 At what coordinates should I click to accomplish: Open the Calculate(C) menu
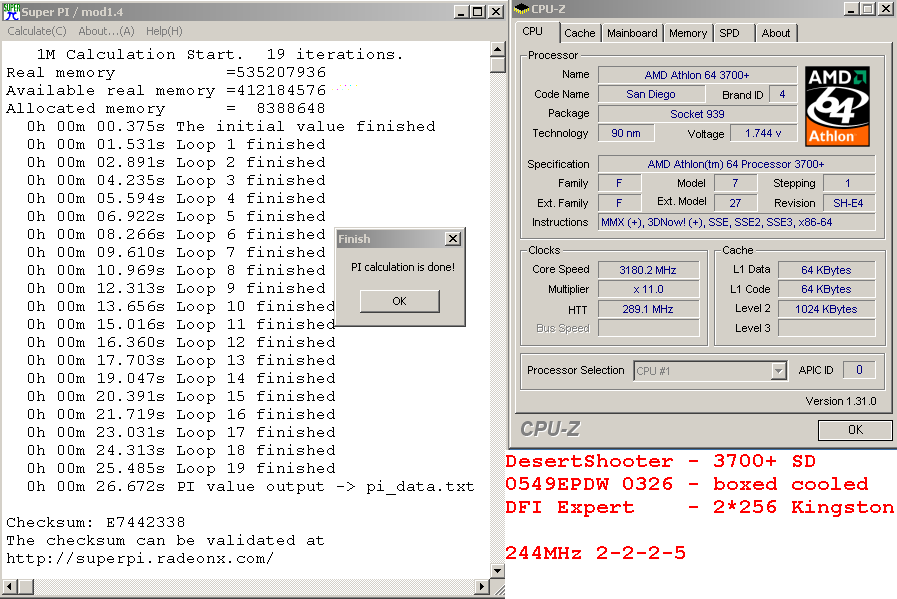click(37, 31)
